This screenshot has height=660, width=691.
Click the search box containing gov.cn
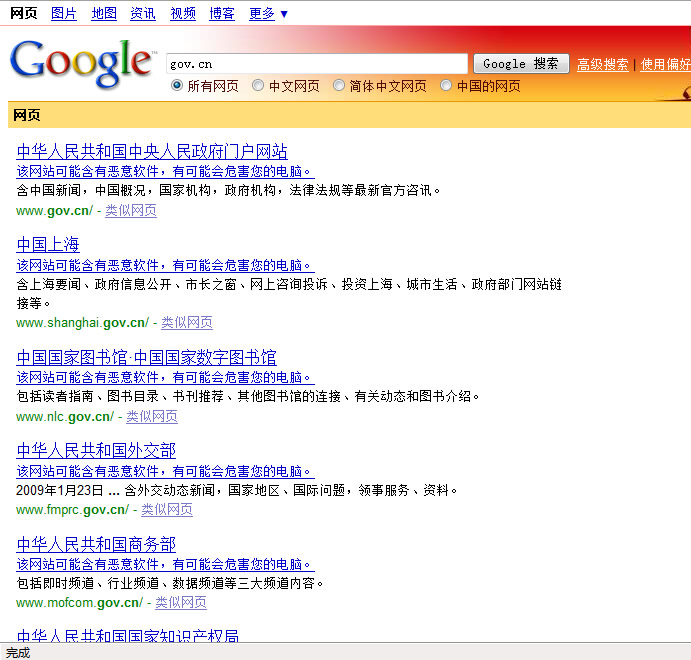(x=316, y=63)
